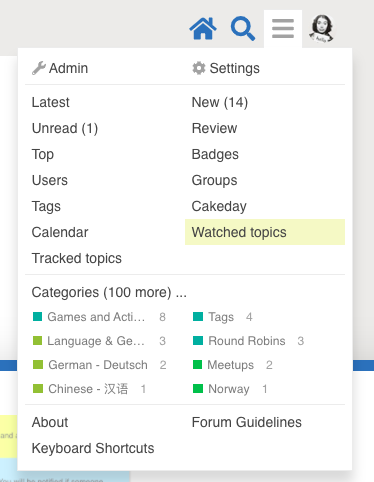Open the user avatar menu
Viewport: 374px width, 482px height.
pos(322,29)
